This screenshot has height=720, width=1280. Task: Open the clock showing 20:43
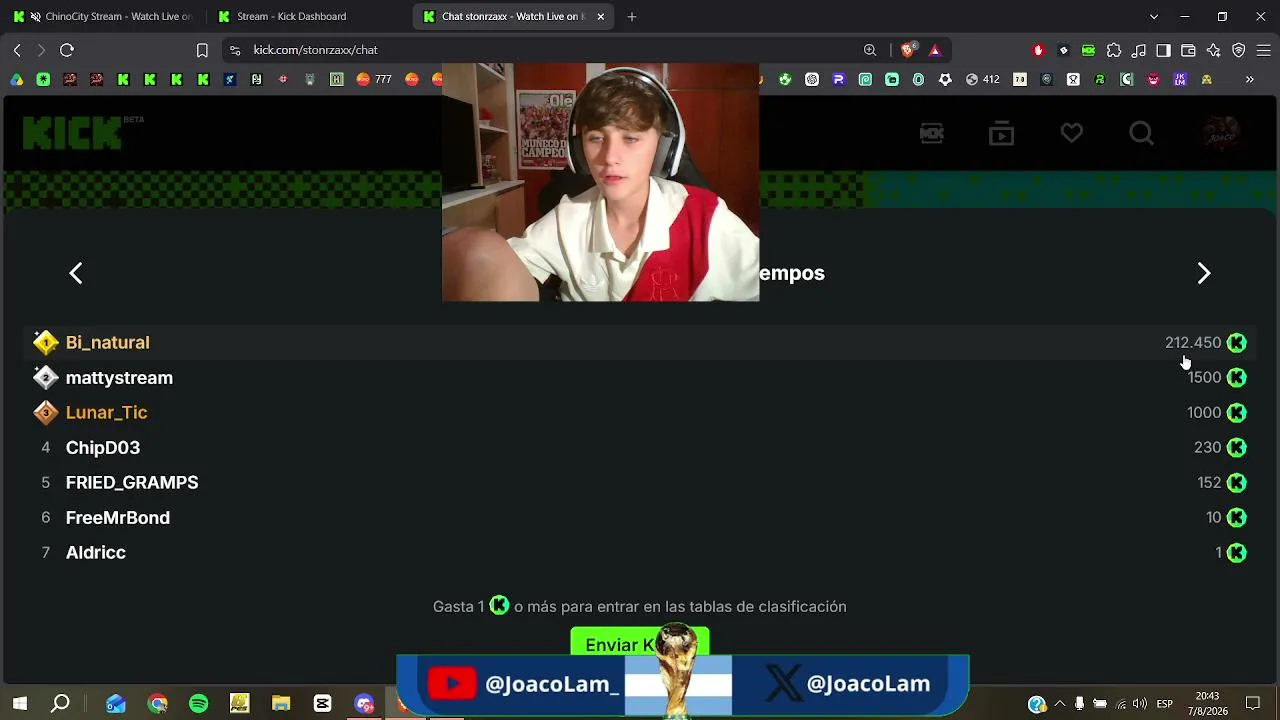1207,704
